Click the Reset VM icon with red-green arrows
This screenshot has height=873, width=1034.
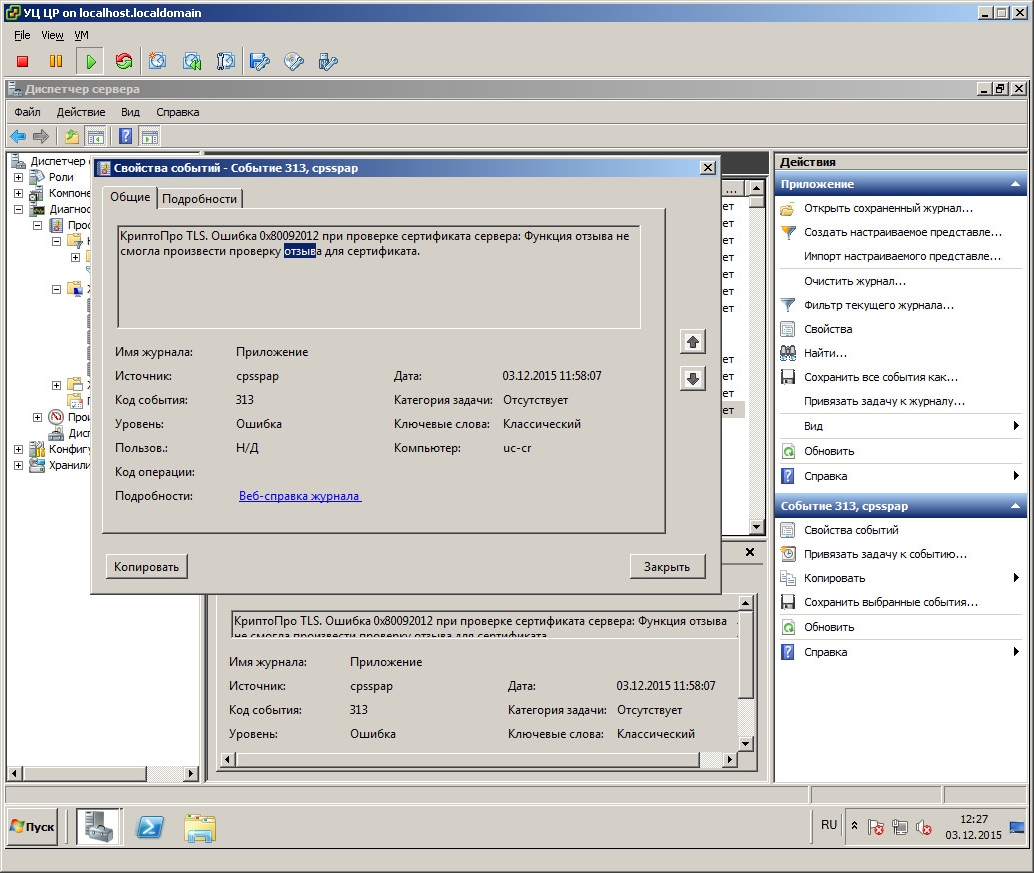[x=124, y=62]
